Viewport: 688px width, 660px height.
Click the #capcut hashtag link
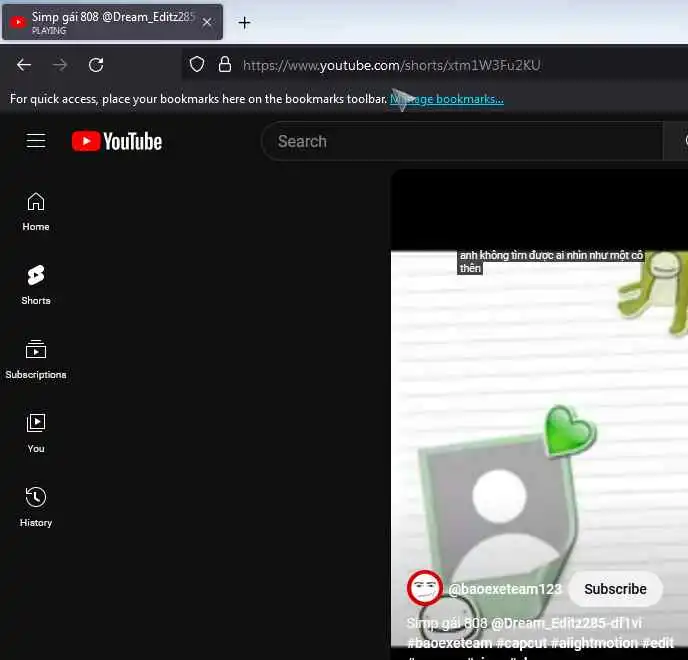[522, 643]
